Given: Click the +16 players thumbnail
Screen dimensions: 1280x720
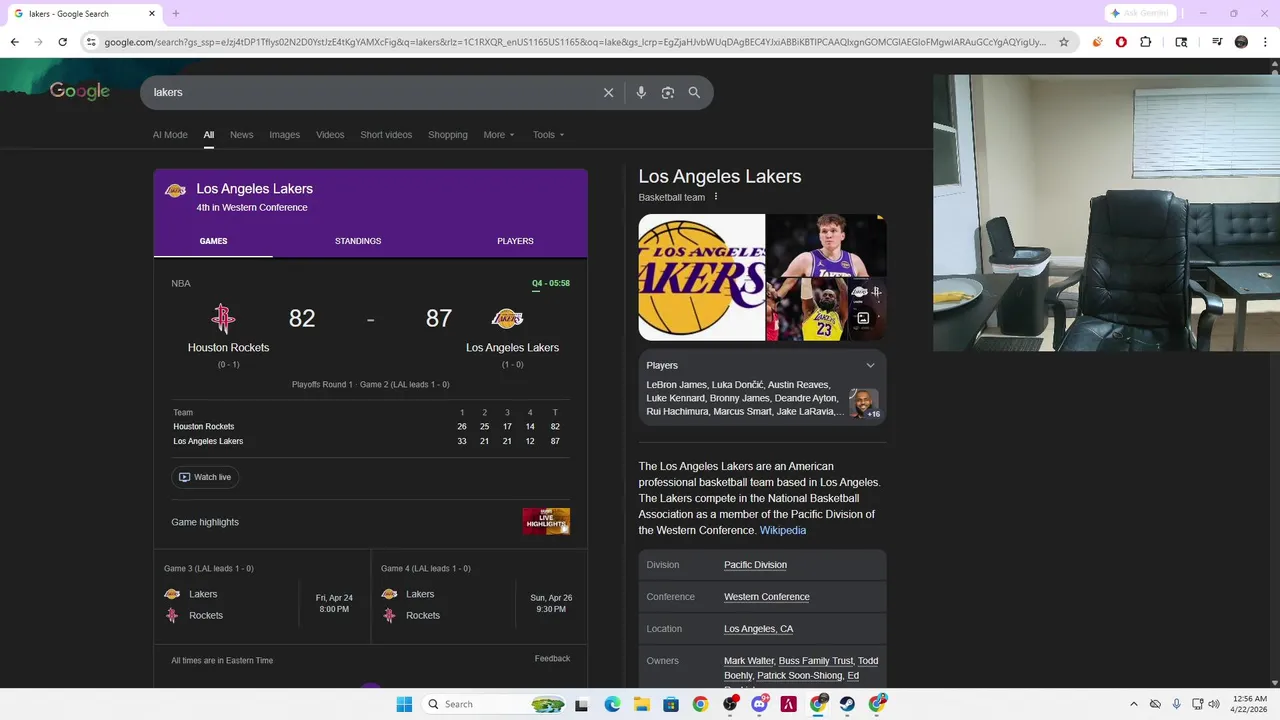Looking at the screenshot, I should coord(864,404).
